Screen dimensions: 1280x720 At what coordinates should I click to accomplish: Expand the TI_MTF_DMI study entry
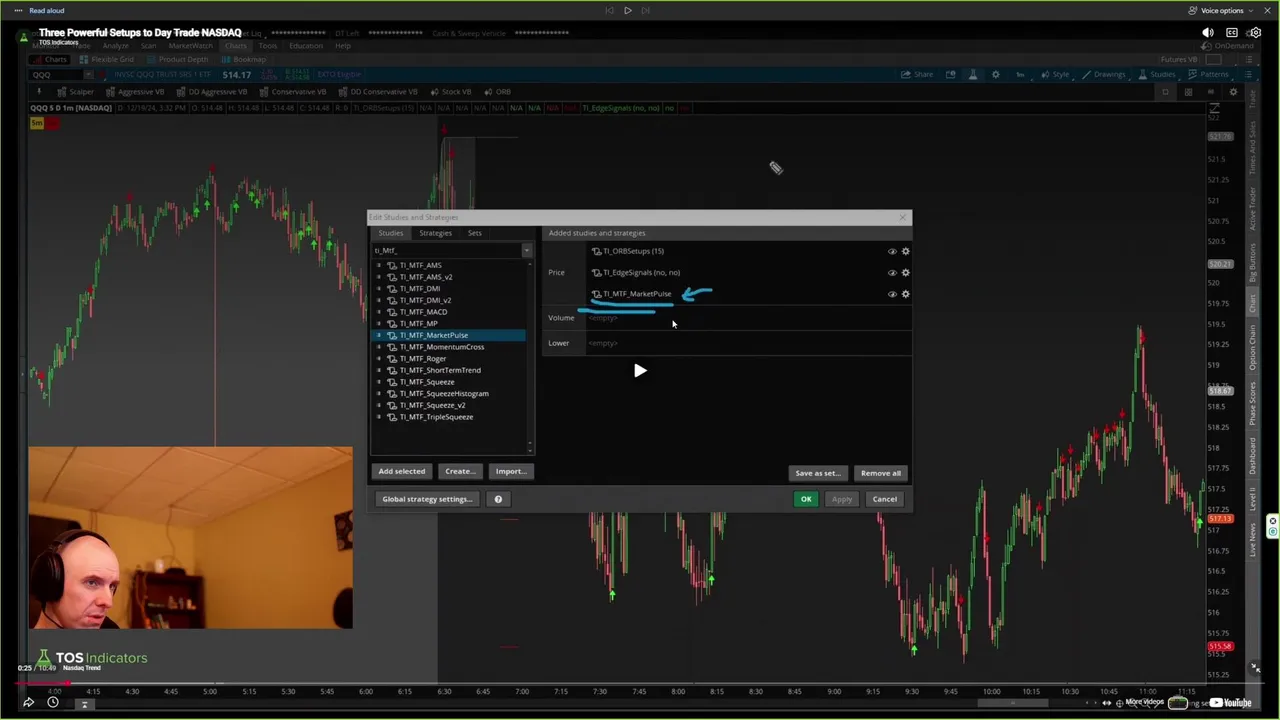[379, 288]
